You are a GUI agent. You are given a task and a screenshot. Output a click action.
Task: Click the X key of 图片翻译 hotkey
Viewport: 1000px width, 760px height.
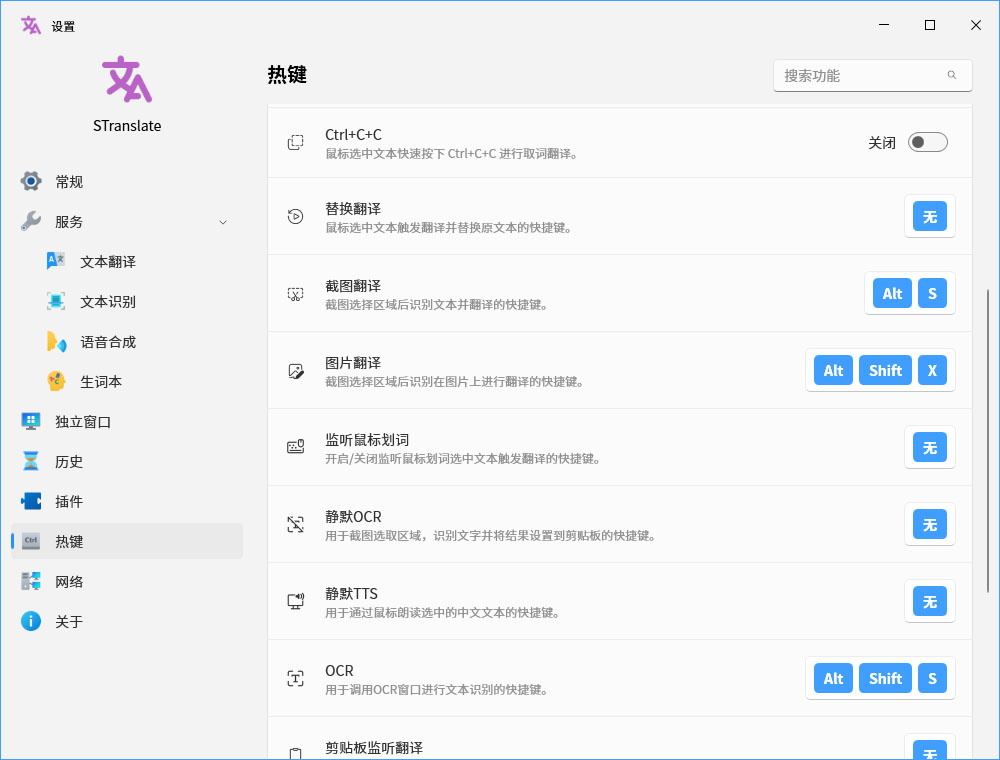click(x=932, y=370)
